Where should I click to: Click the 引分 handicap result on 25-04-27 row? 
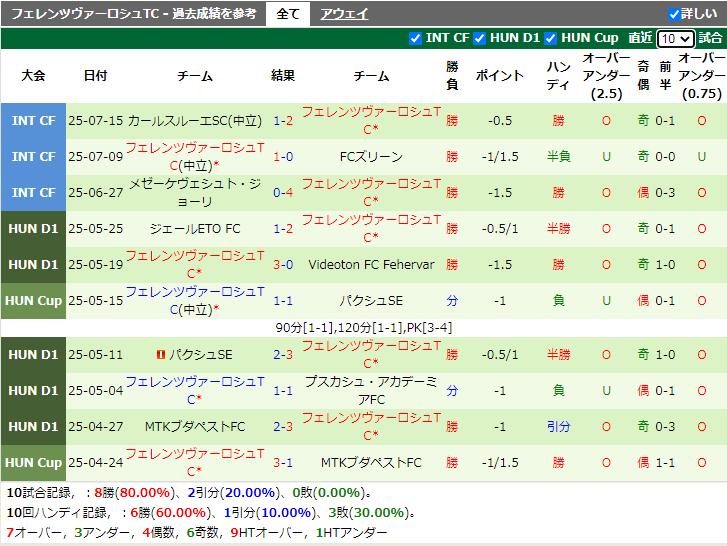tap(558, 427)
